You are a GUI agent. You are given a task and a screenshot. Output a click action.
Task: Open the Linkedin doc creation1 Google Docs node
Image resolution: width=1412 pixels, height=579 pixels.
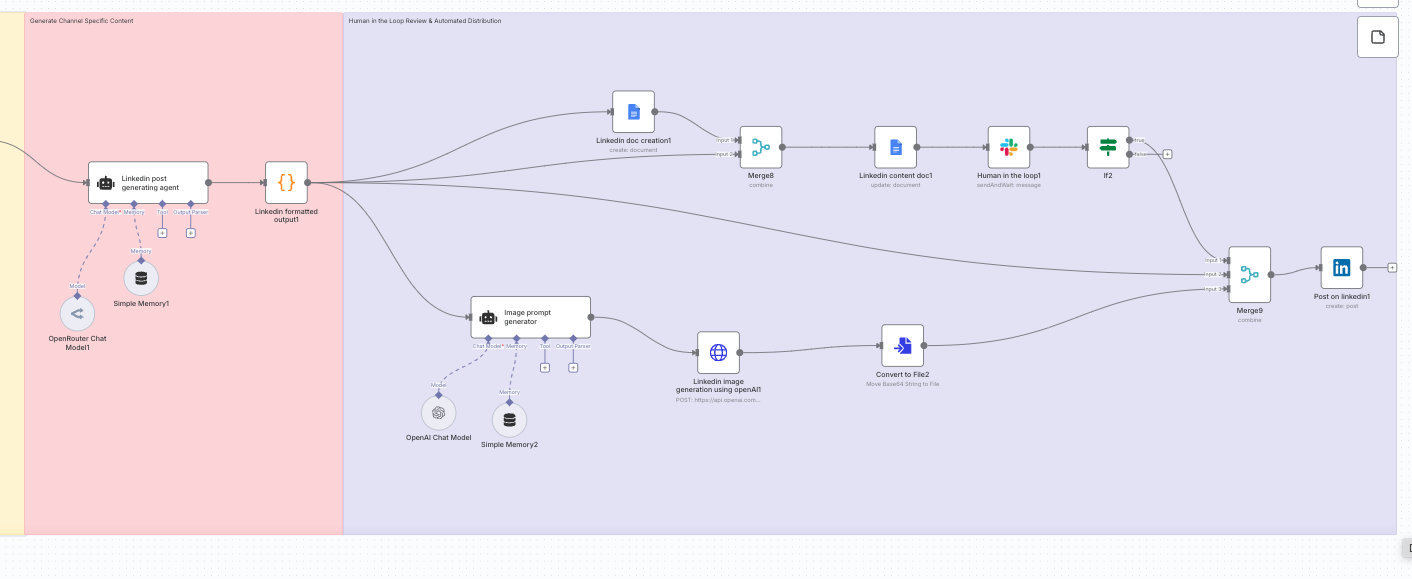pos(633,111)
